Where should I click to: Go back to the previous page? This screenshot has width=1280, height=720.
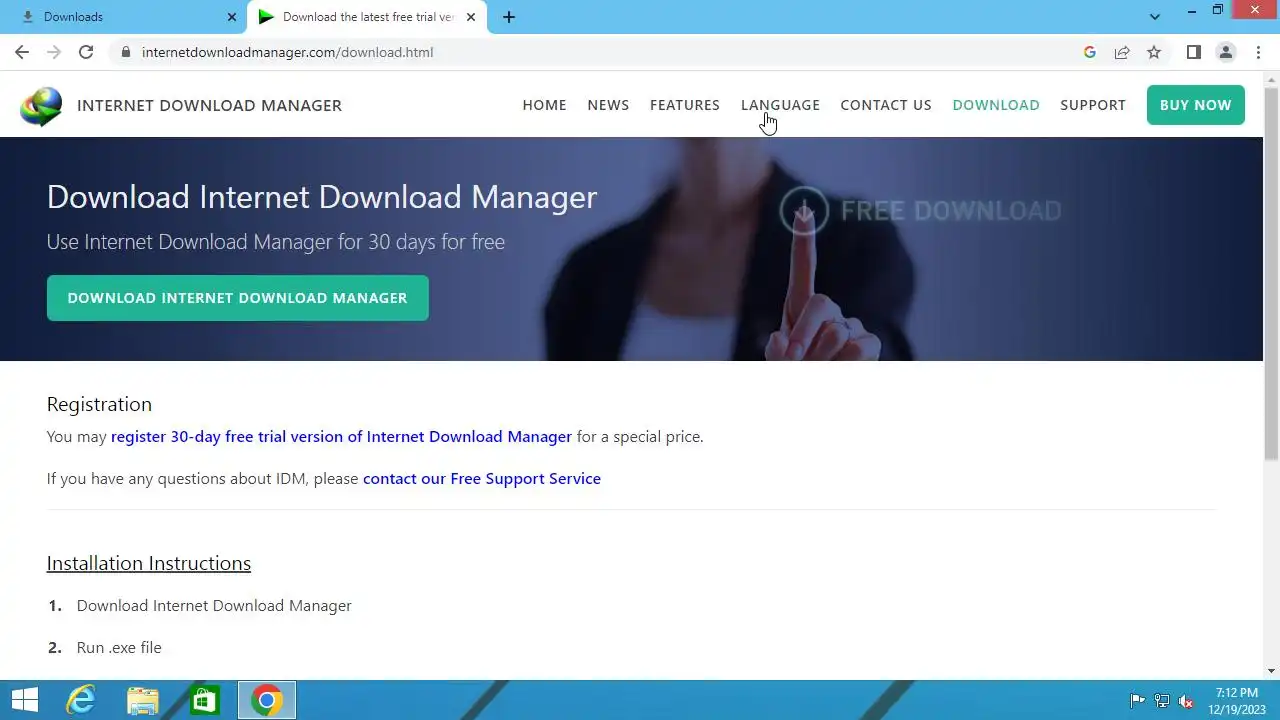pyautogui.click(x=22, y=52)
